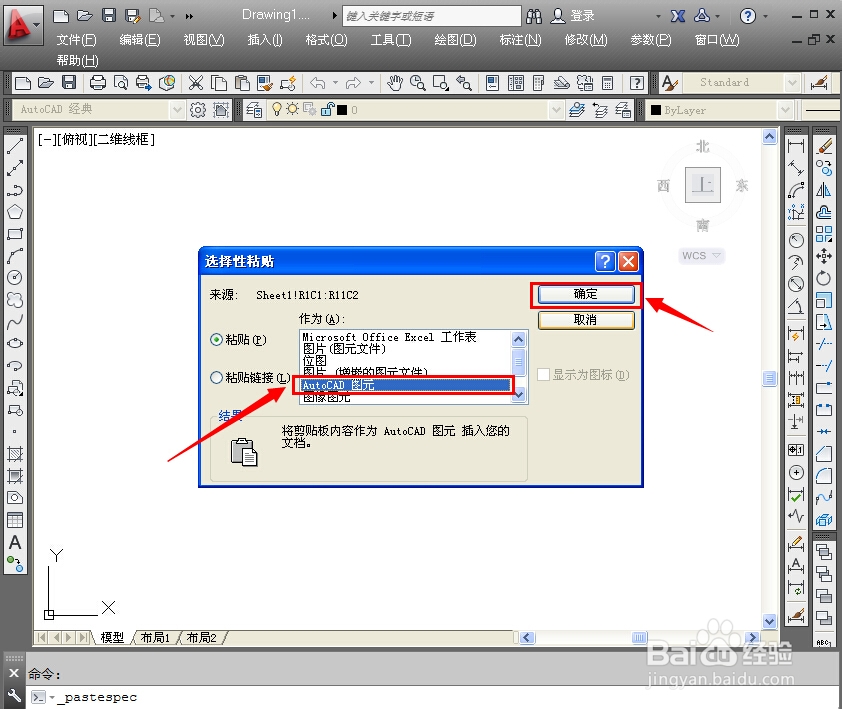Click the search keyword input field
This screenshot has width=842, height=709.
pyautogui.click(x=432, y=16)
